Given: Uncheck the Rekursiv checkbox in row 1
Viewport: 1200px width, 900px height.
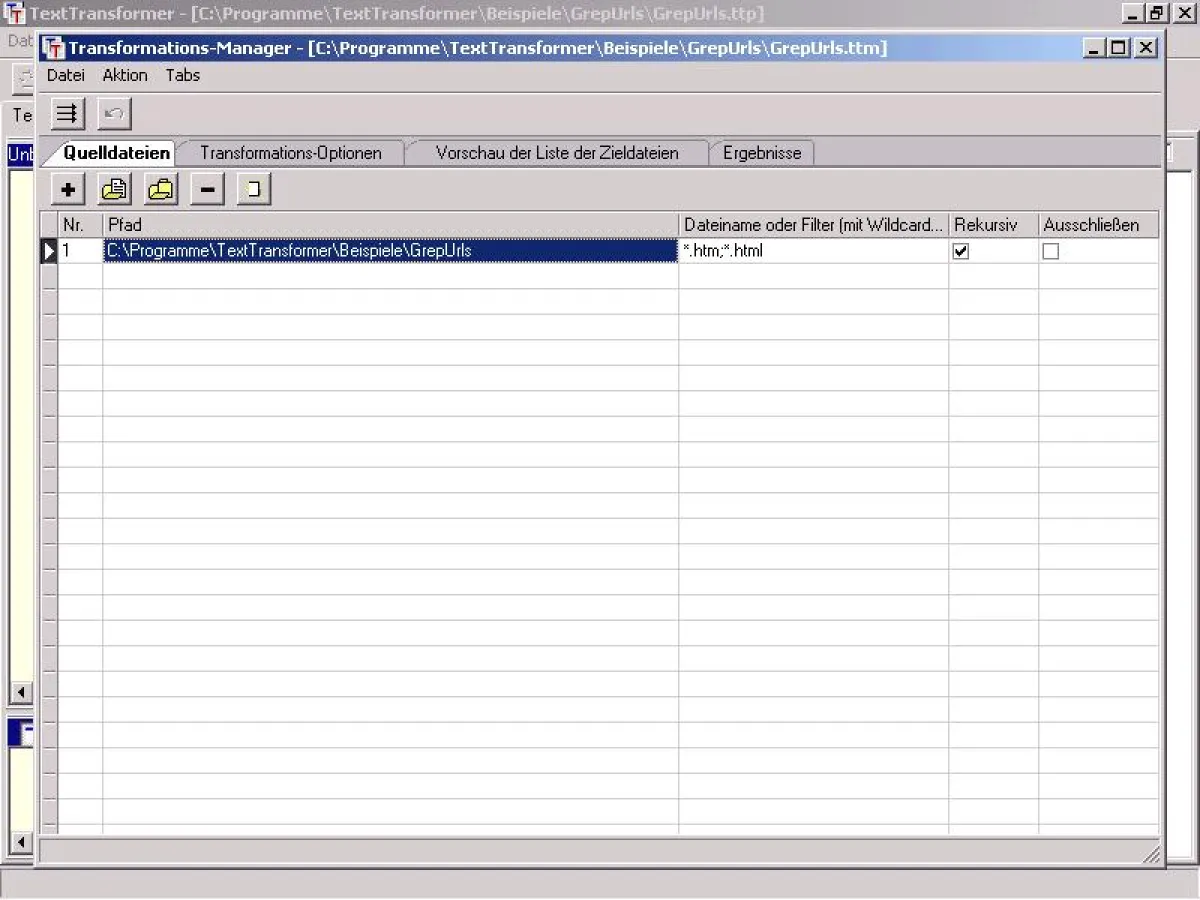Looking at the screenshot, I should [961, 252].
